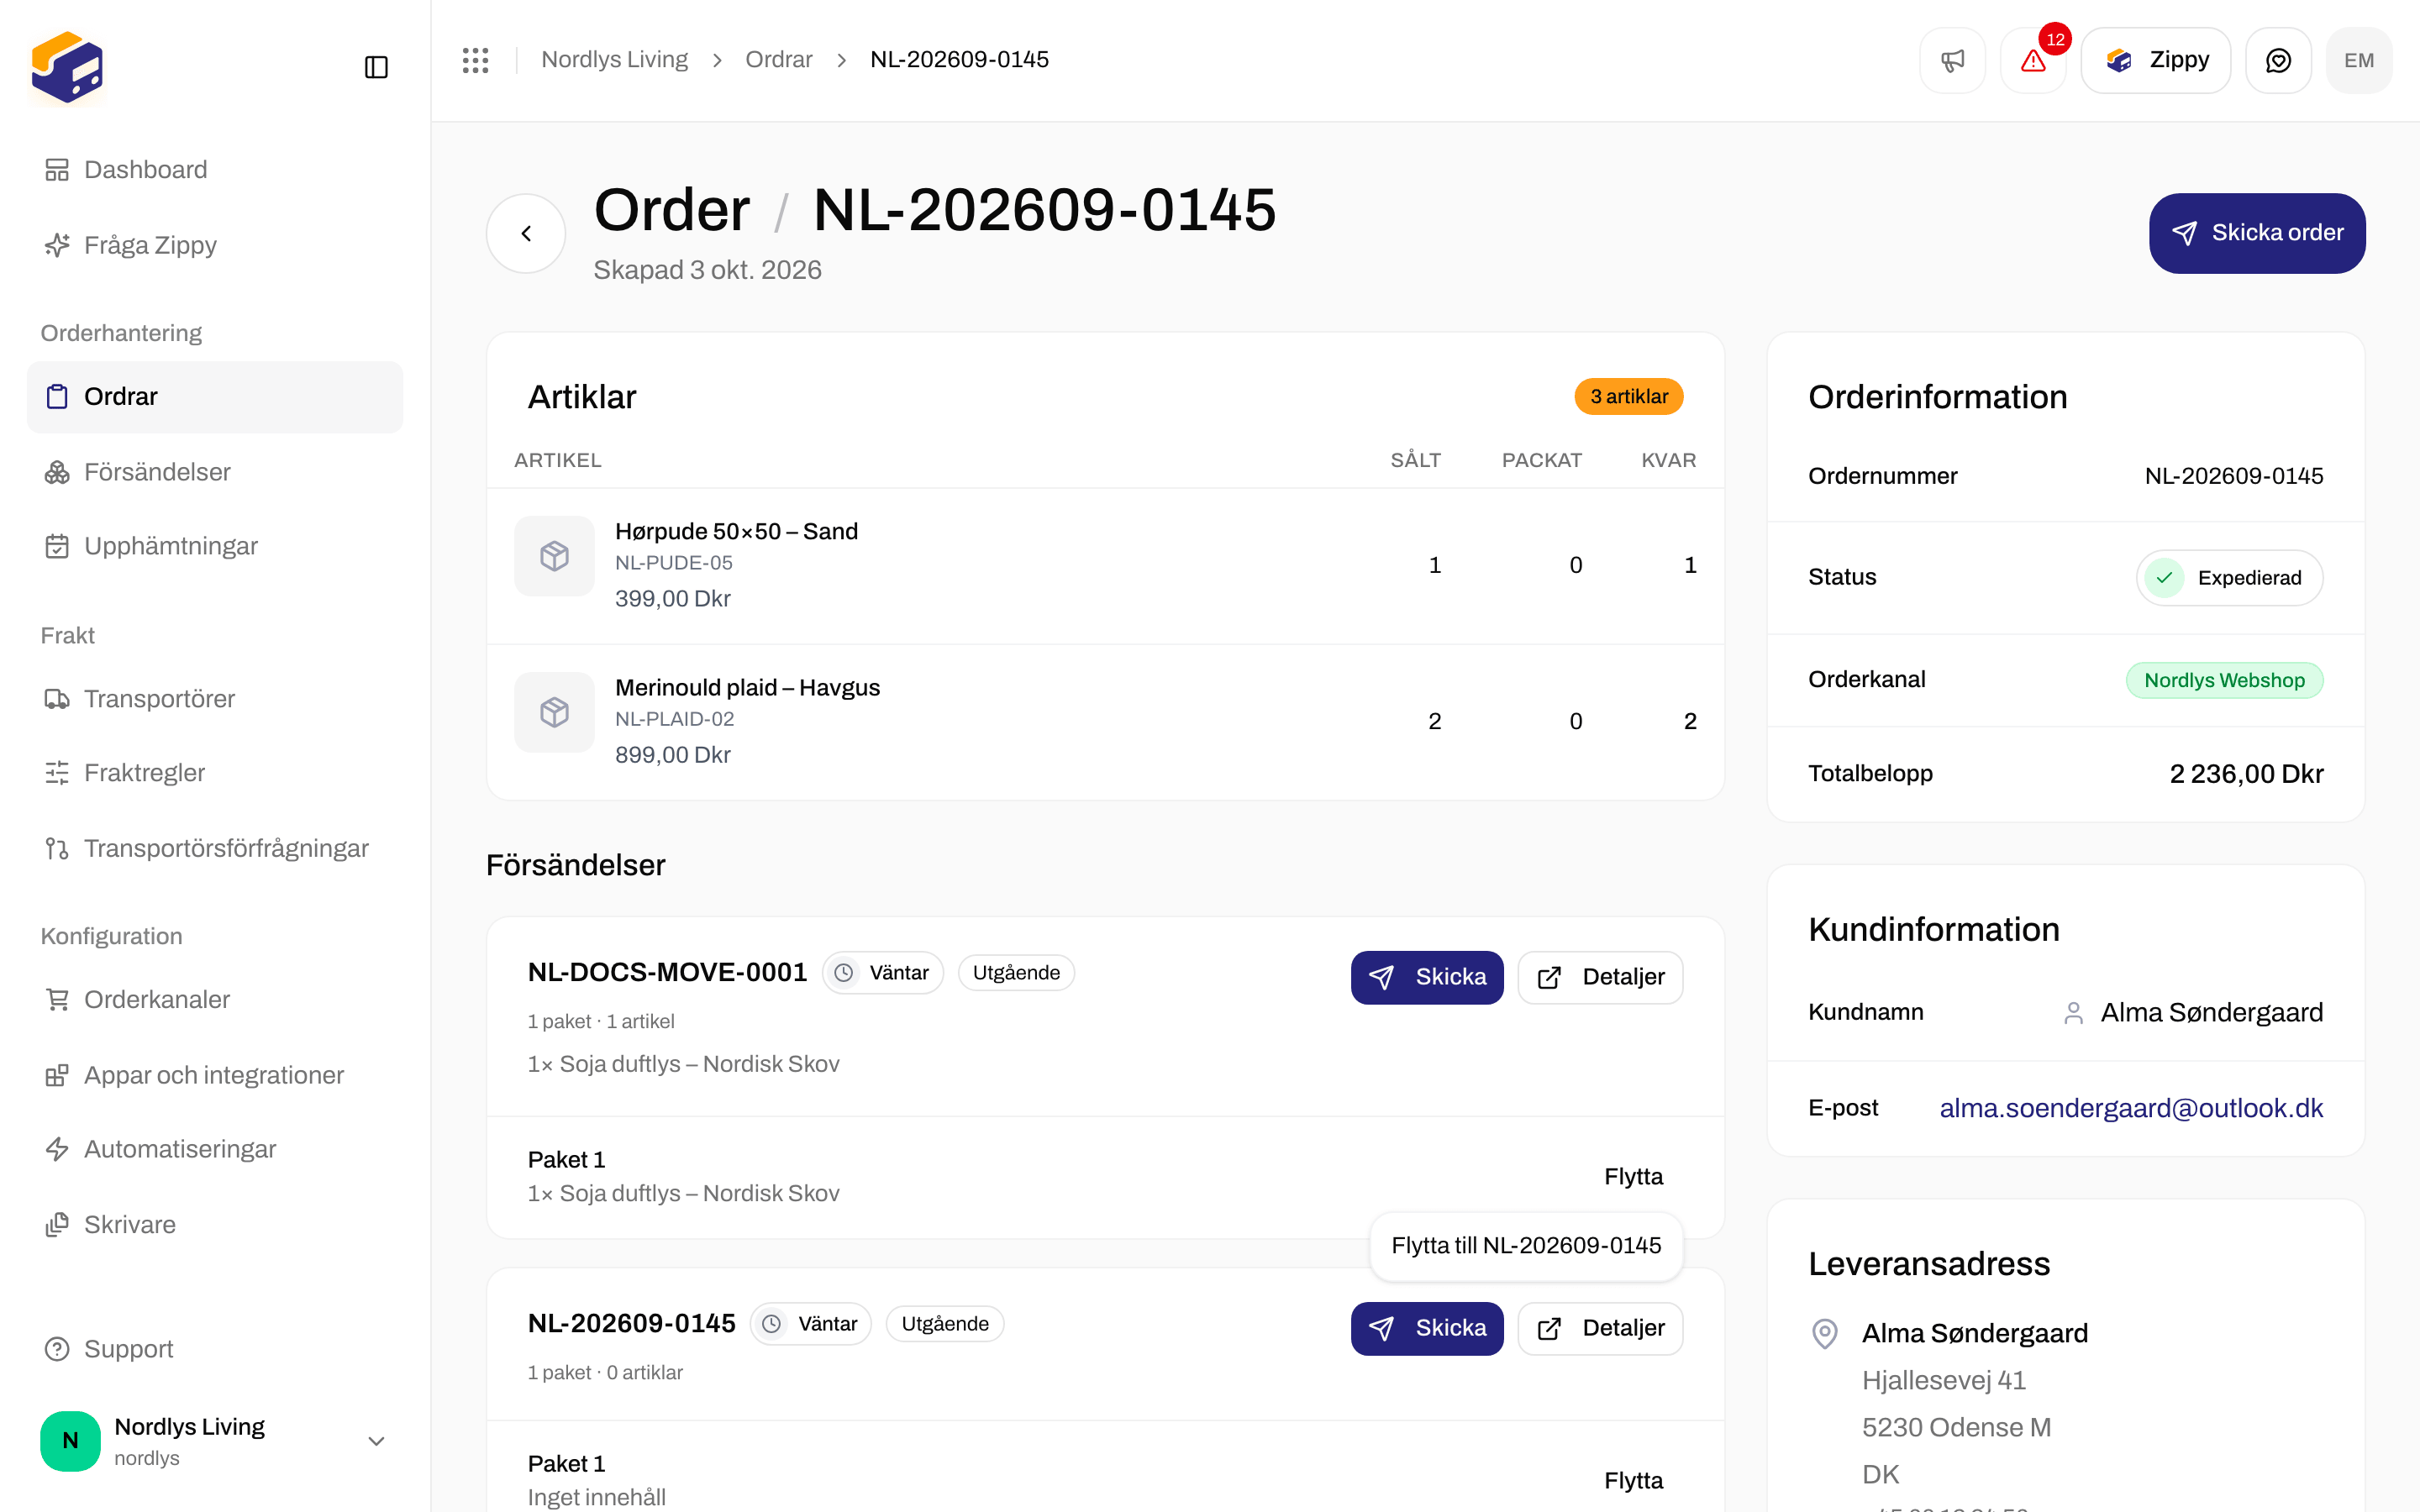Click Hørpude 50×50 product thumbnail

(554, 556)
